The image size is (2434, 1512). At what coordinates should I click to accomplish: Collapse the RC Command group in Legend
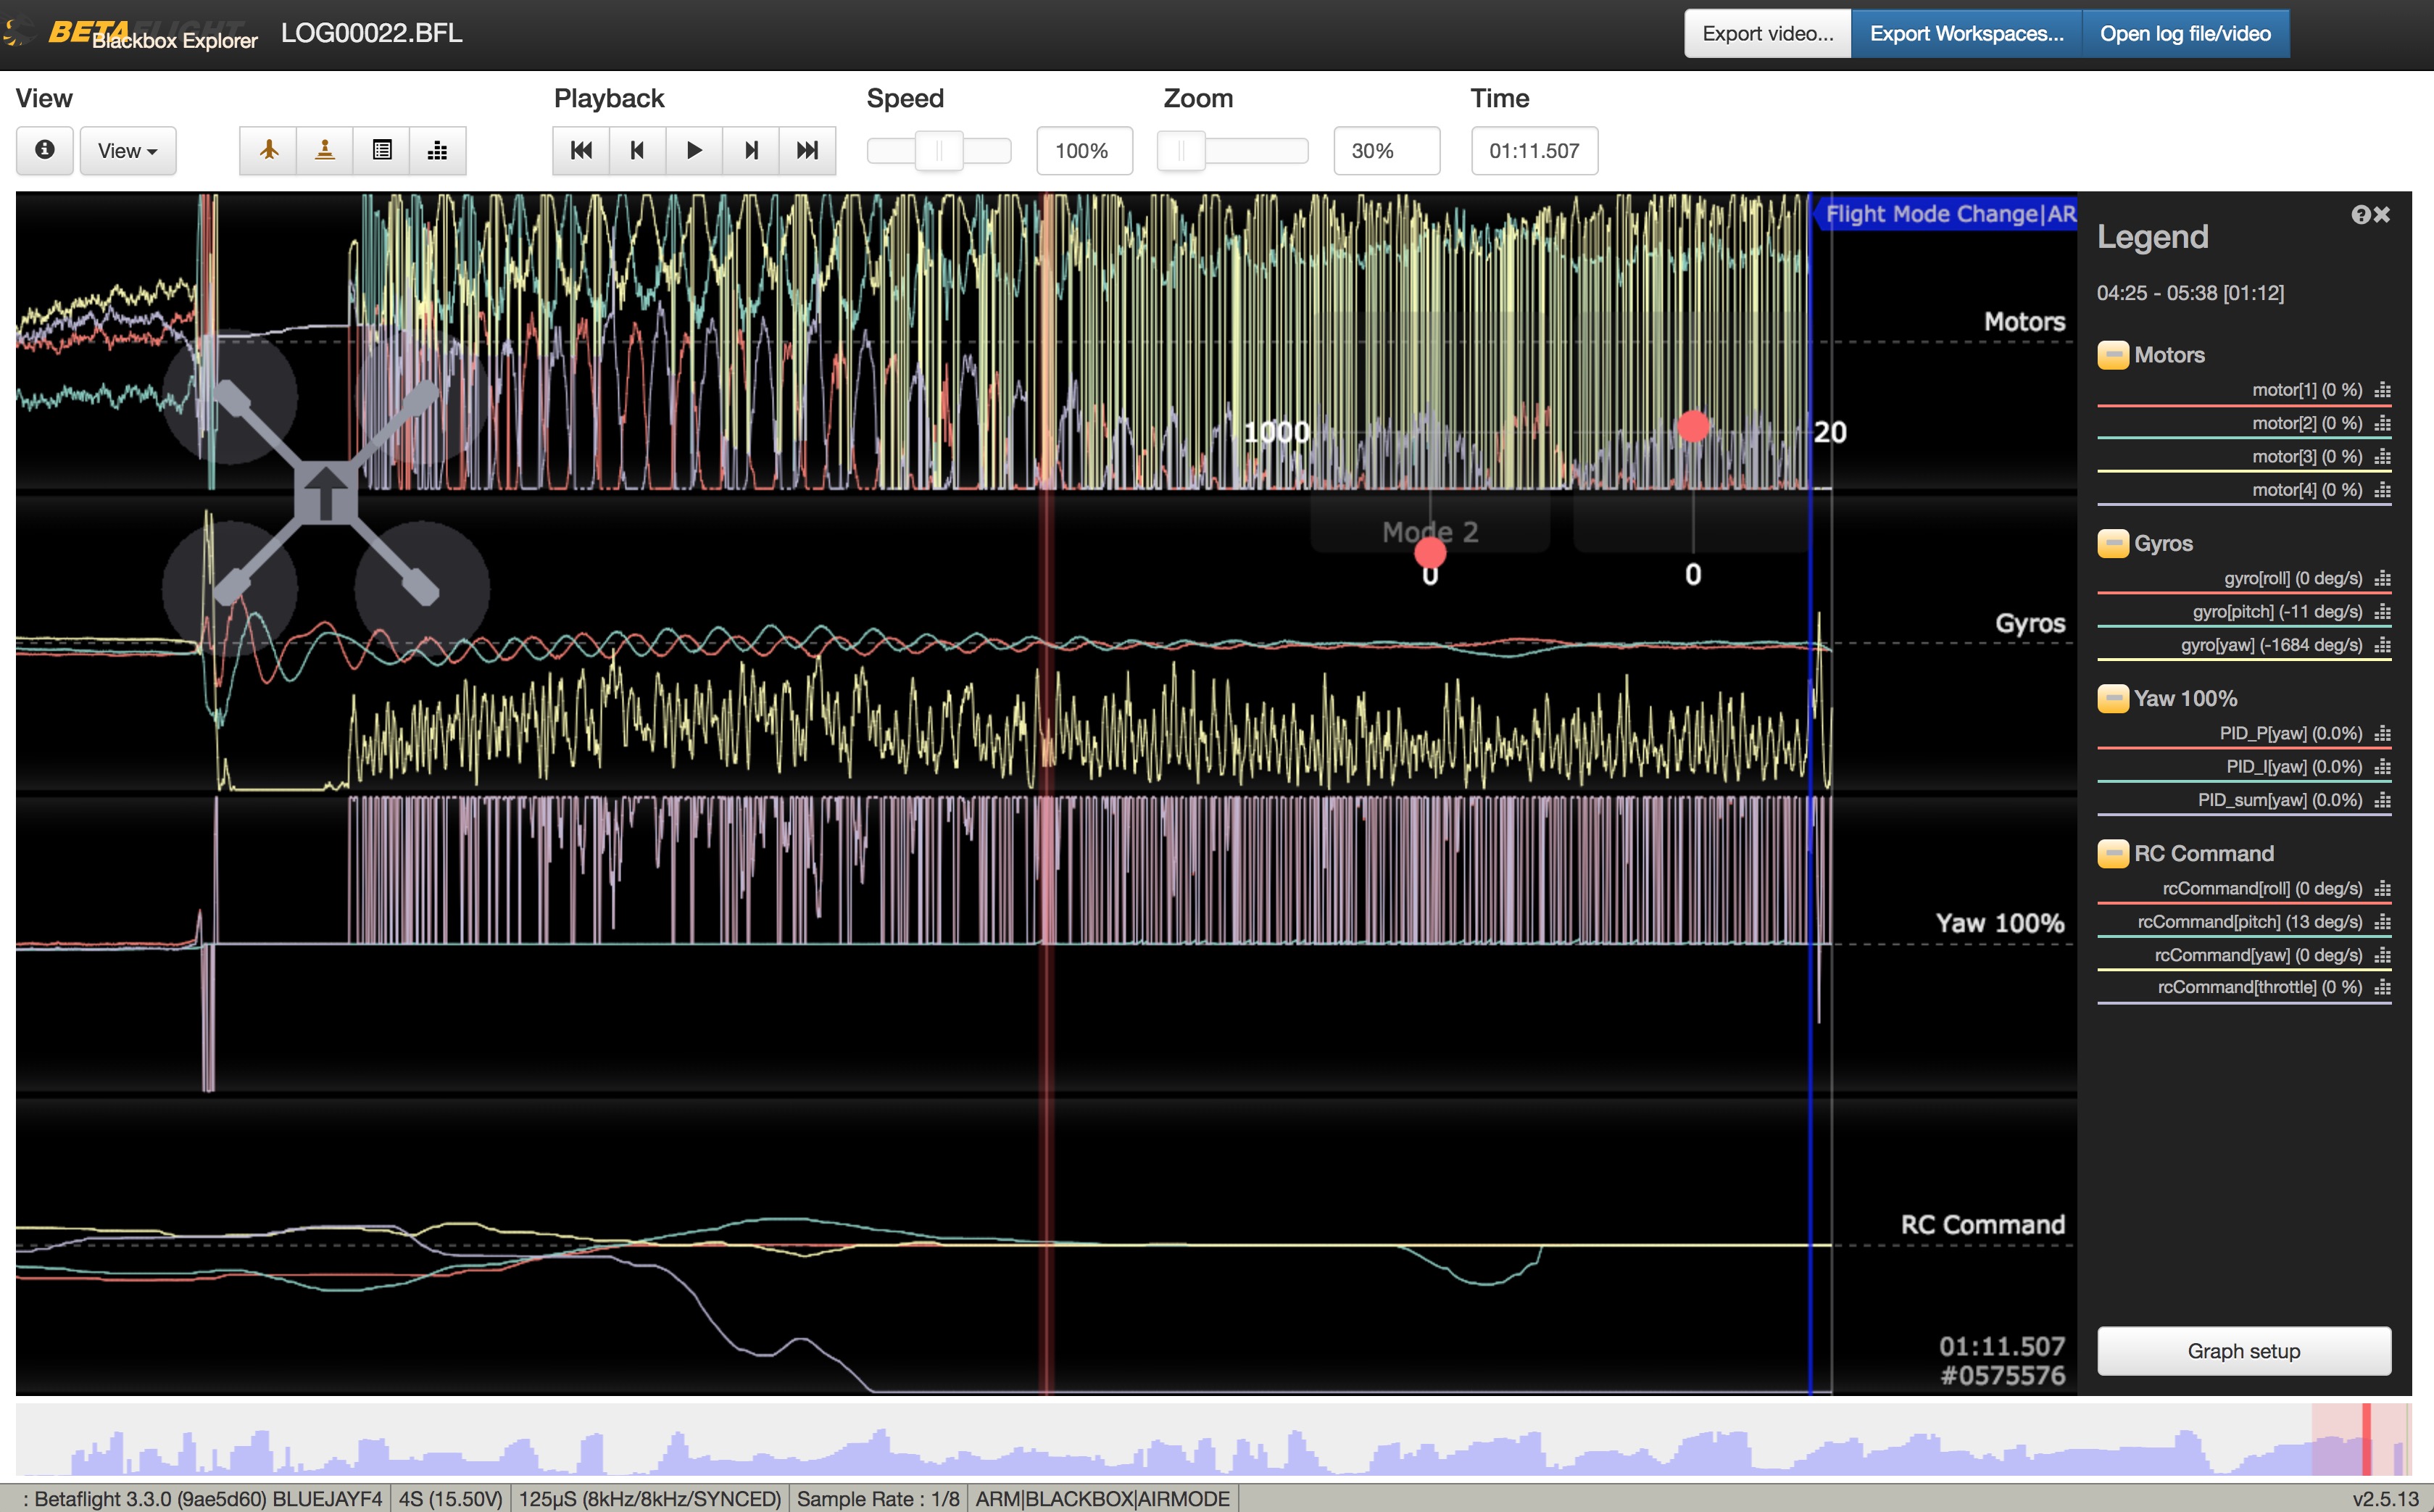(x=2114, y=853)
